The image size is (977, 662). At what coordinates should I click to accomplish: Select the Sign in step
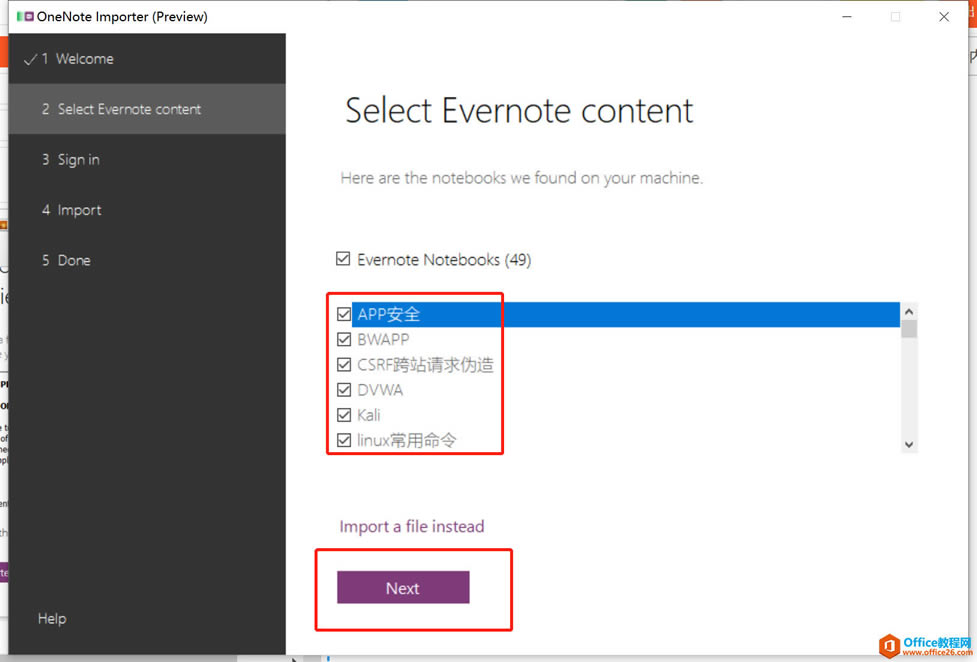point(78,159)
